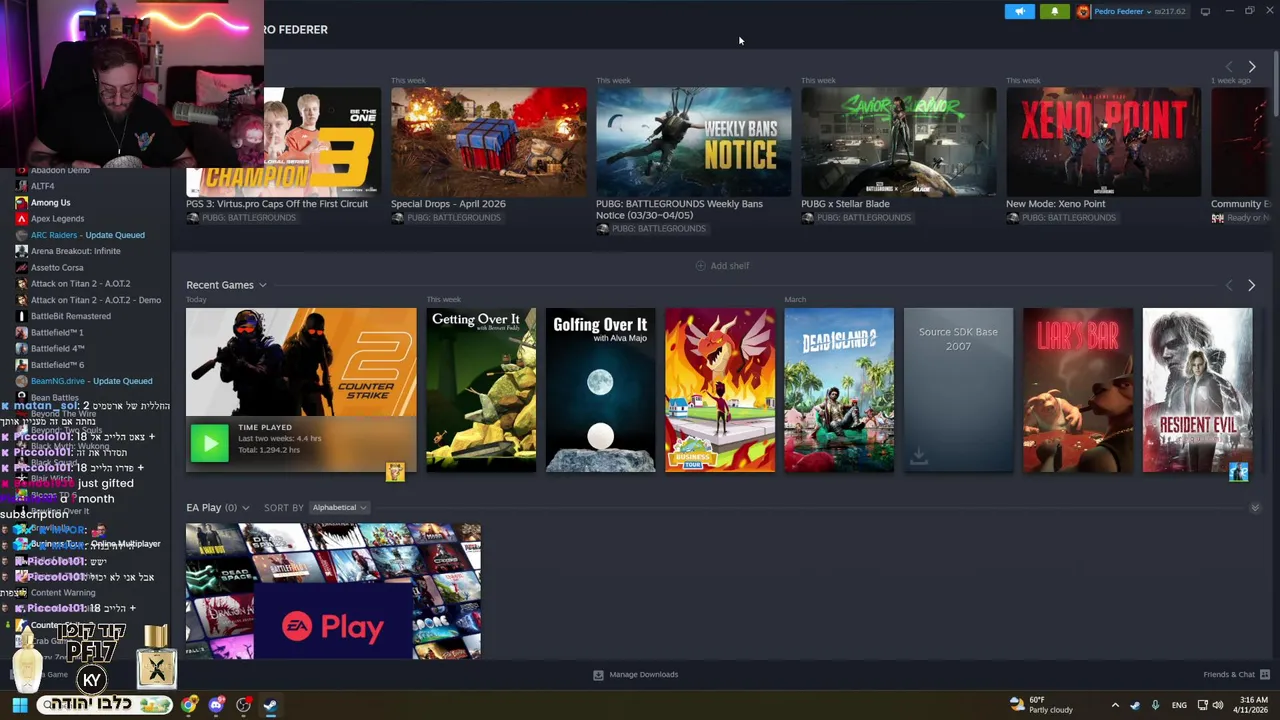
Task: Open Liar's Bar game tile
Action: [x=1078, y=390]
